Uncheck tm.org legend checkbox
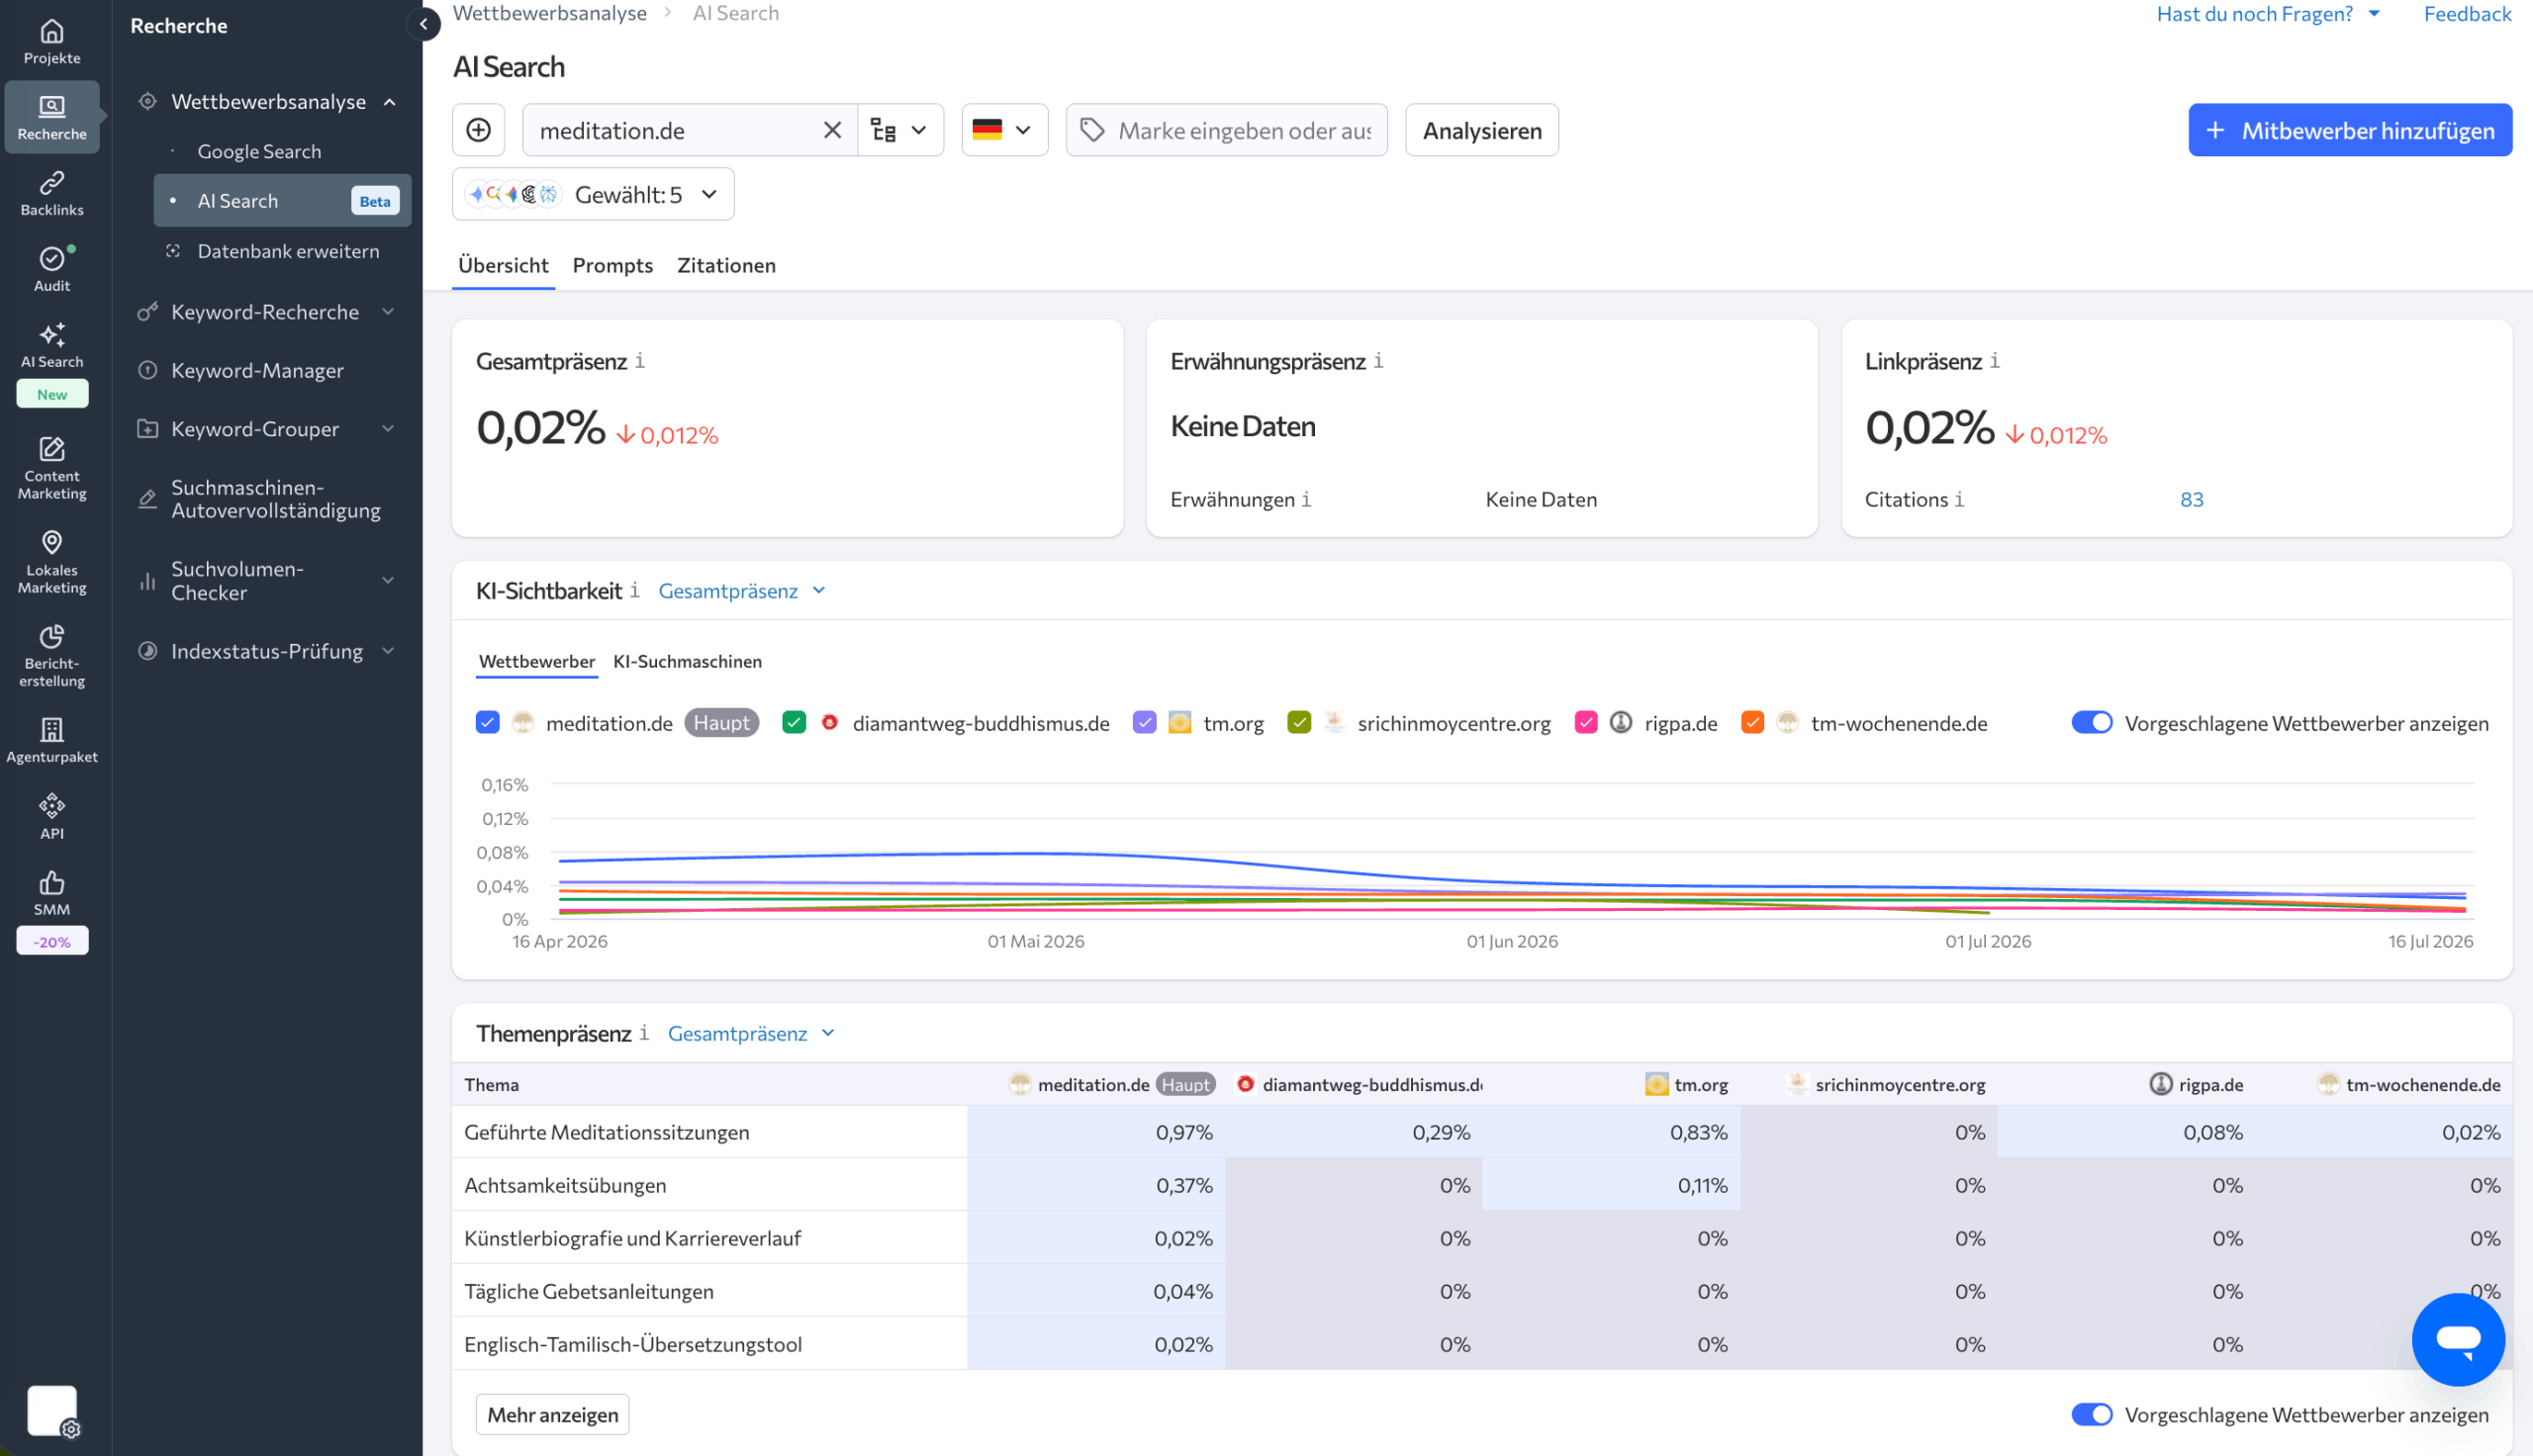This screenshot has height=1456, width=2533. (1144, 722)
